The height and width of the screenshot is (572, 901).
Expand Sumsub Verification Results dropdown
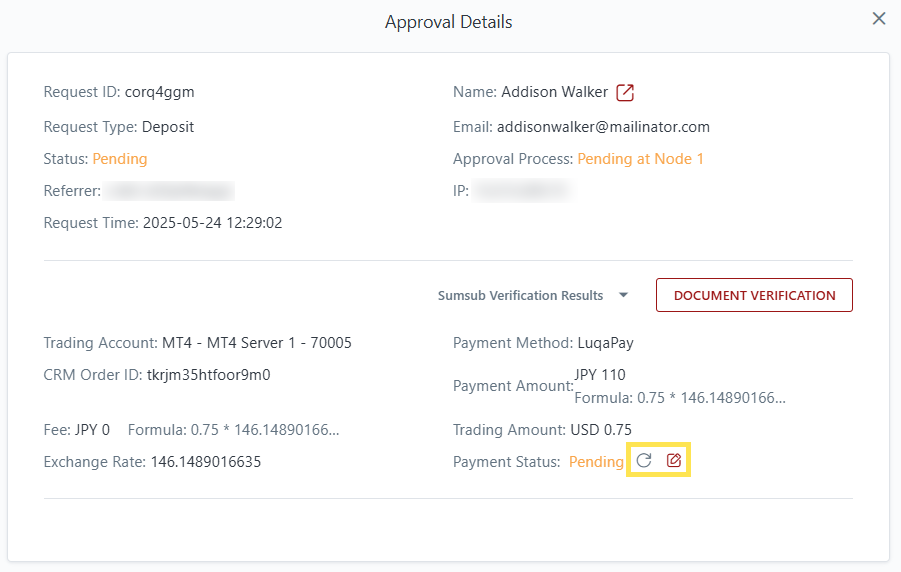[533, 295]
